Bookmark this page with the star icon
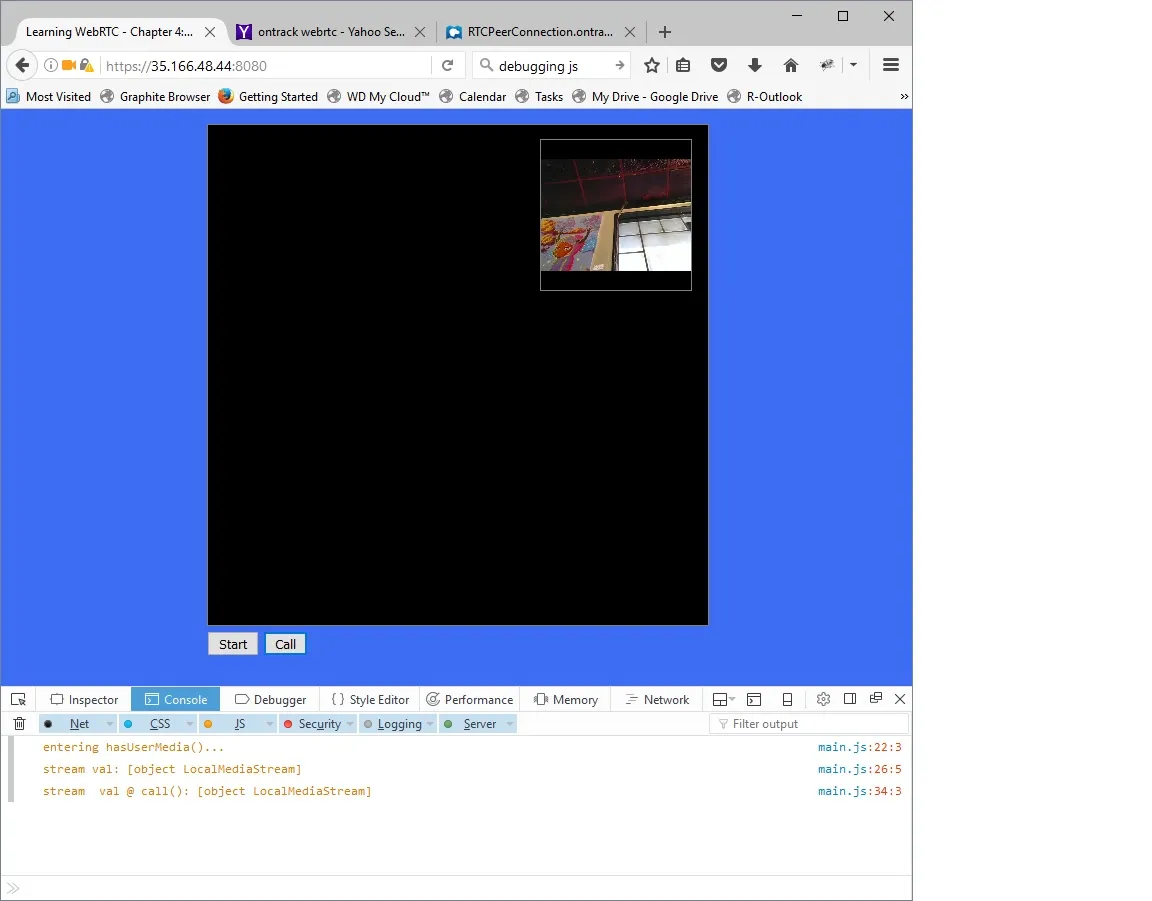This screenshot has height=901, width=1152. point(652,65)
